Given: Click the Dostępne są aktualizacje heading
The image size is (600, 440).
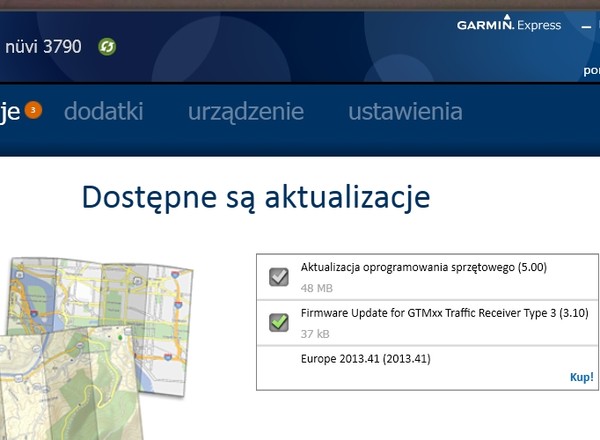Looking at the screenshot, I should [256, 197].
